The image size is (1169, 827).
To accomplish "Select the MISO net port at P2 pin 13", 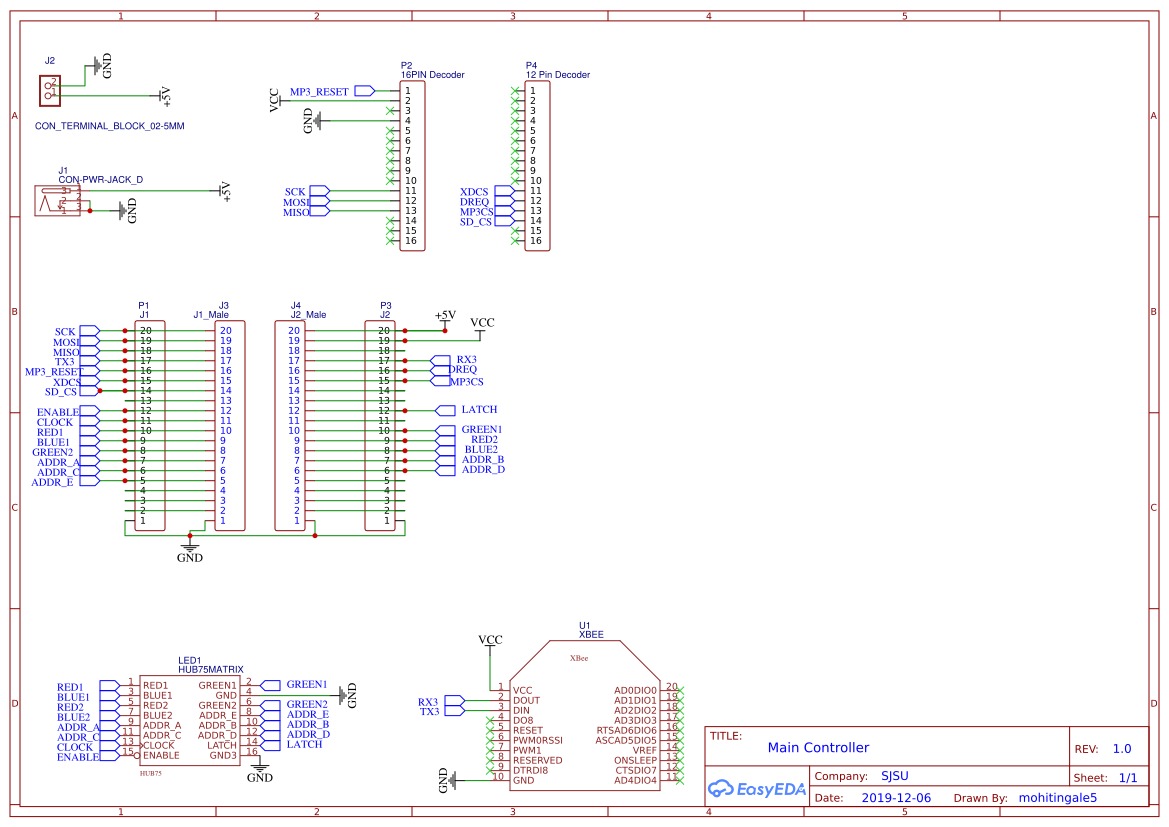I will point(319,211).
